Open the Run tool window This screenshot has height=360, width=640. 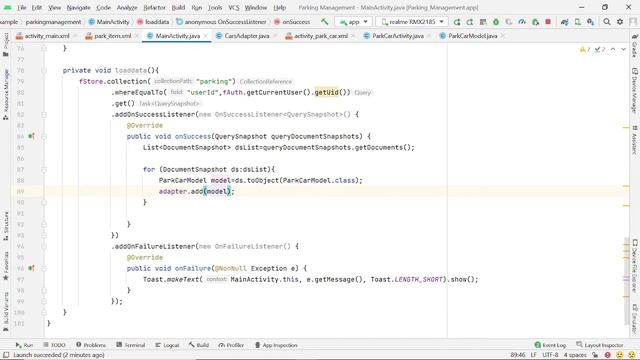point(24,345)
